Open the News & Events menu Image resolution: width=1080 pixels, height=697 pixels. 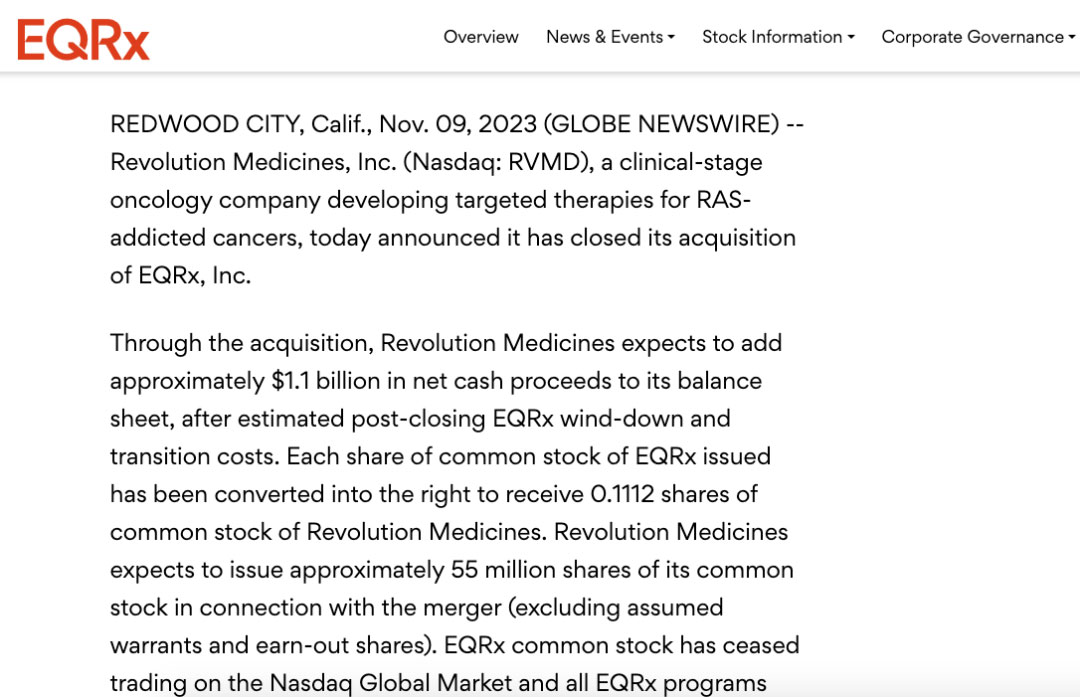pos(604,37)
